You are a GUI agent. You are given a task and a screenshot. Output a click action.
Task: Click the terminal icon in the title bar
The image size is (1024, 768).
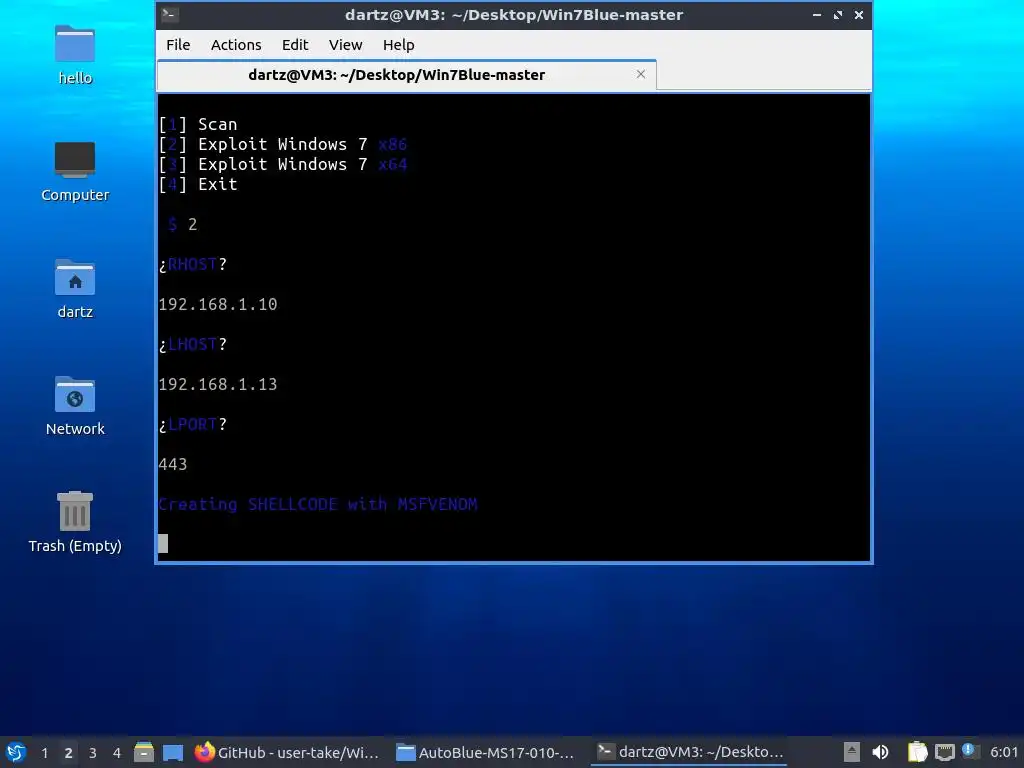coord(170,14)
